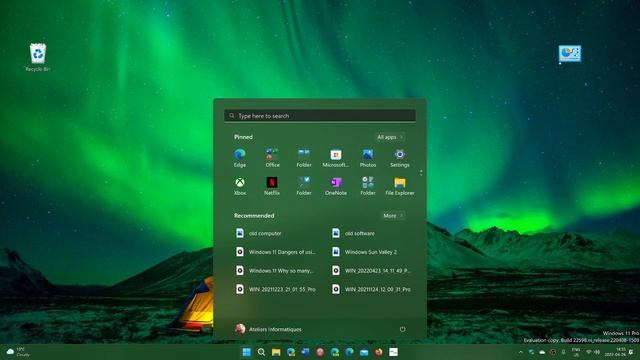Open 'Windows 11 Dangers of usi...' recommended item
640x360 pixels.
click(x=276, y=252)
